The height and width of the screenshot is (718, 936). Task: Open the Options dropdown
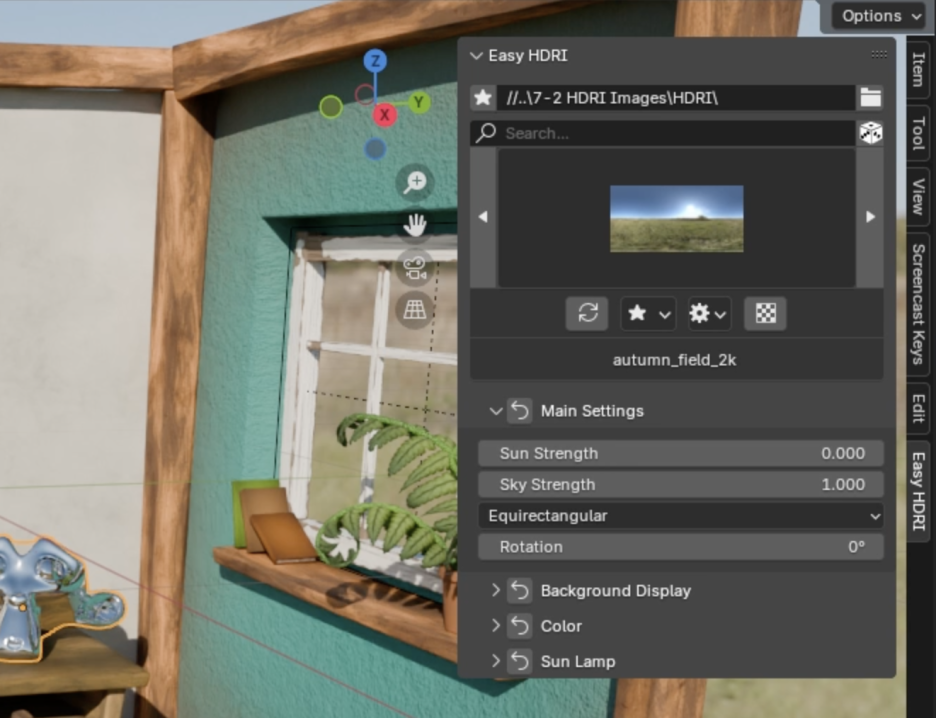click(880, 16)
